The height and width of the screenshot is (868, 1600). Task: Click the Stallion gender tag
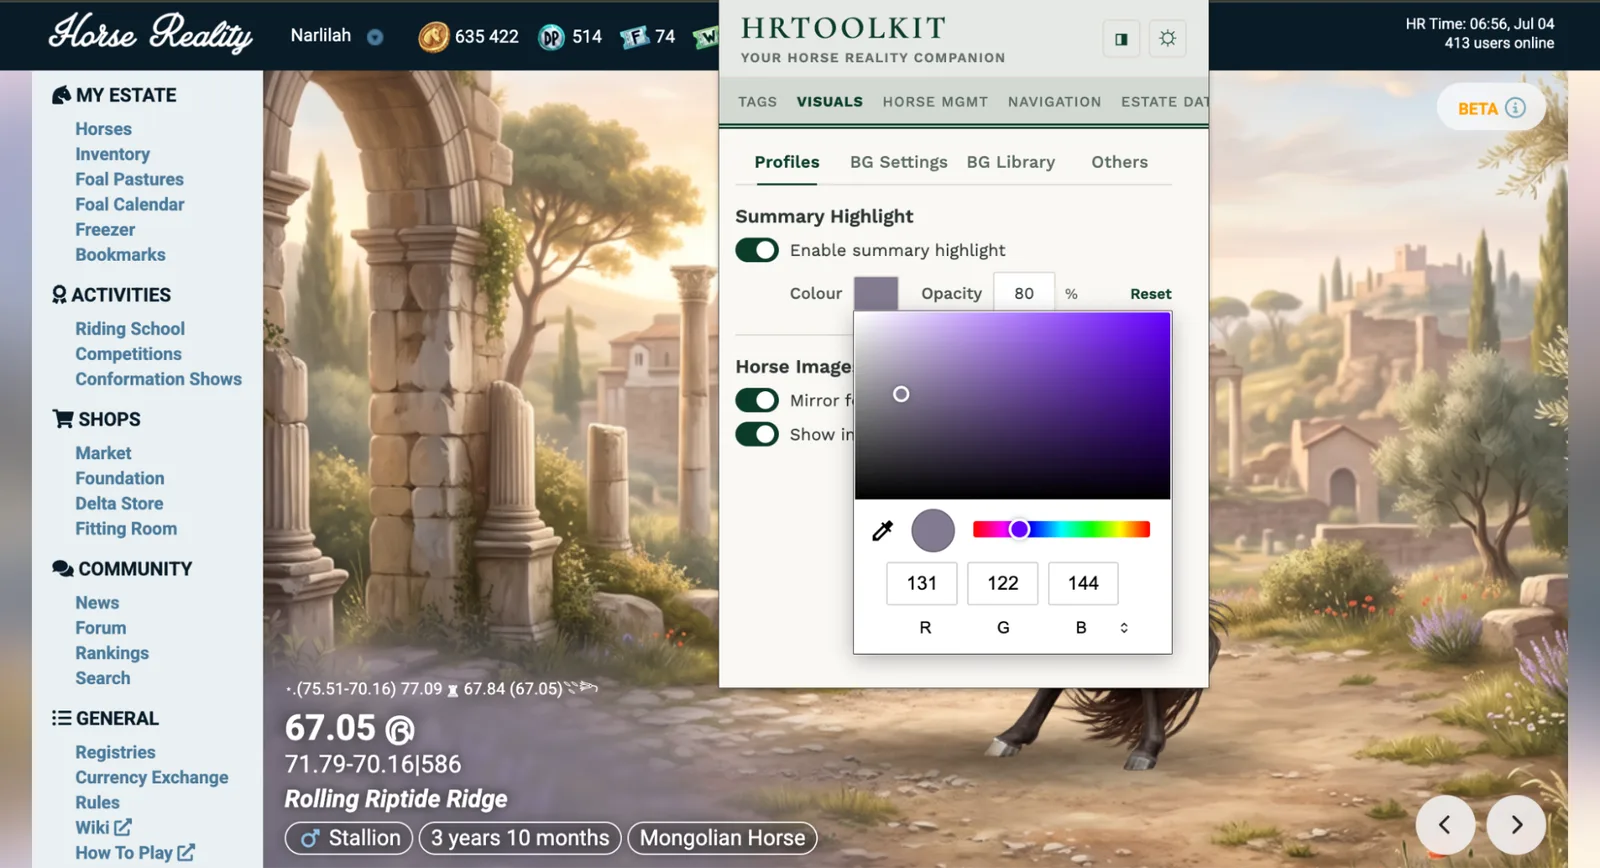coord(349,838)
